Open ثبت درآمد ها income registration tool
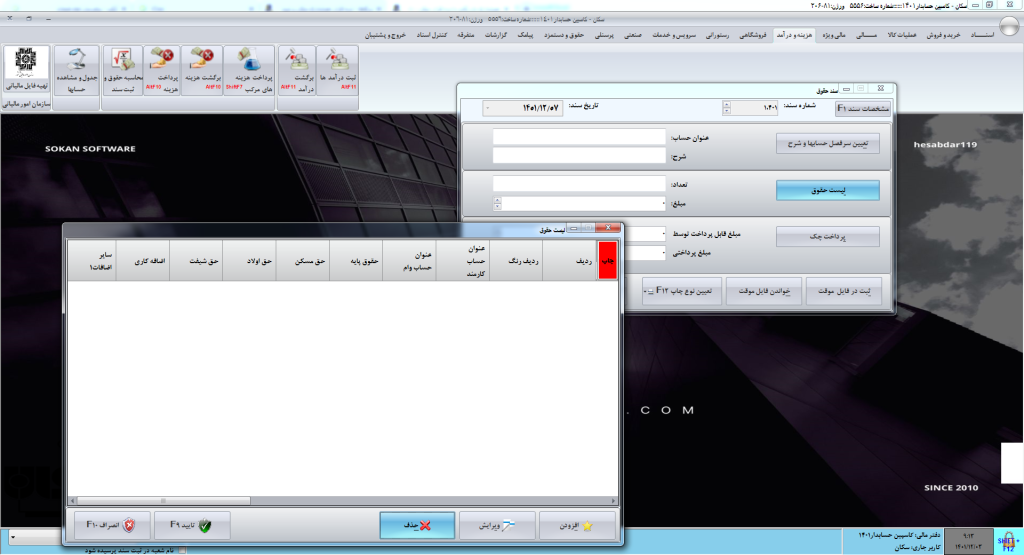The height and width of the screenshot is (555, 1024). [338, 70]
